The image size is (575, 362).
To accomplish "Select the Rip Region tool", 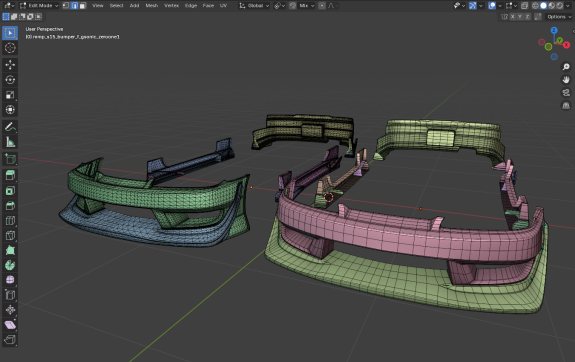I will coord(10,339).
